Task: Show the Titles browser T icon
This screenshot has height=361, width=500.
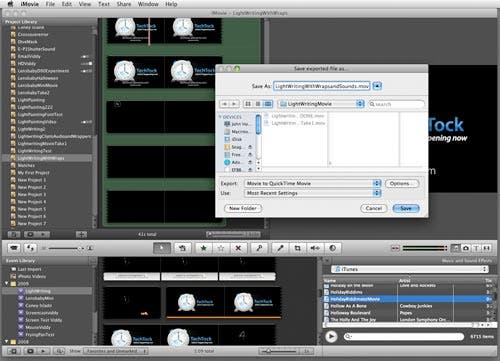Action: (476, 248)
